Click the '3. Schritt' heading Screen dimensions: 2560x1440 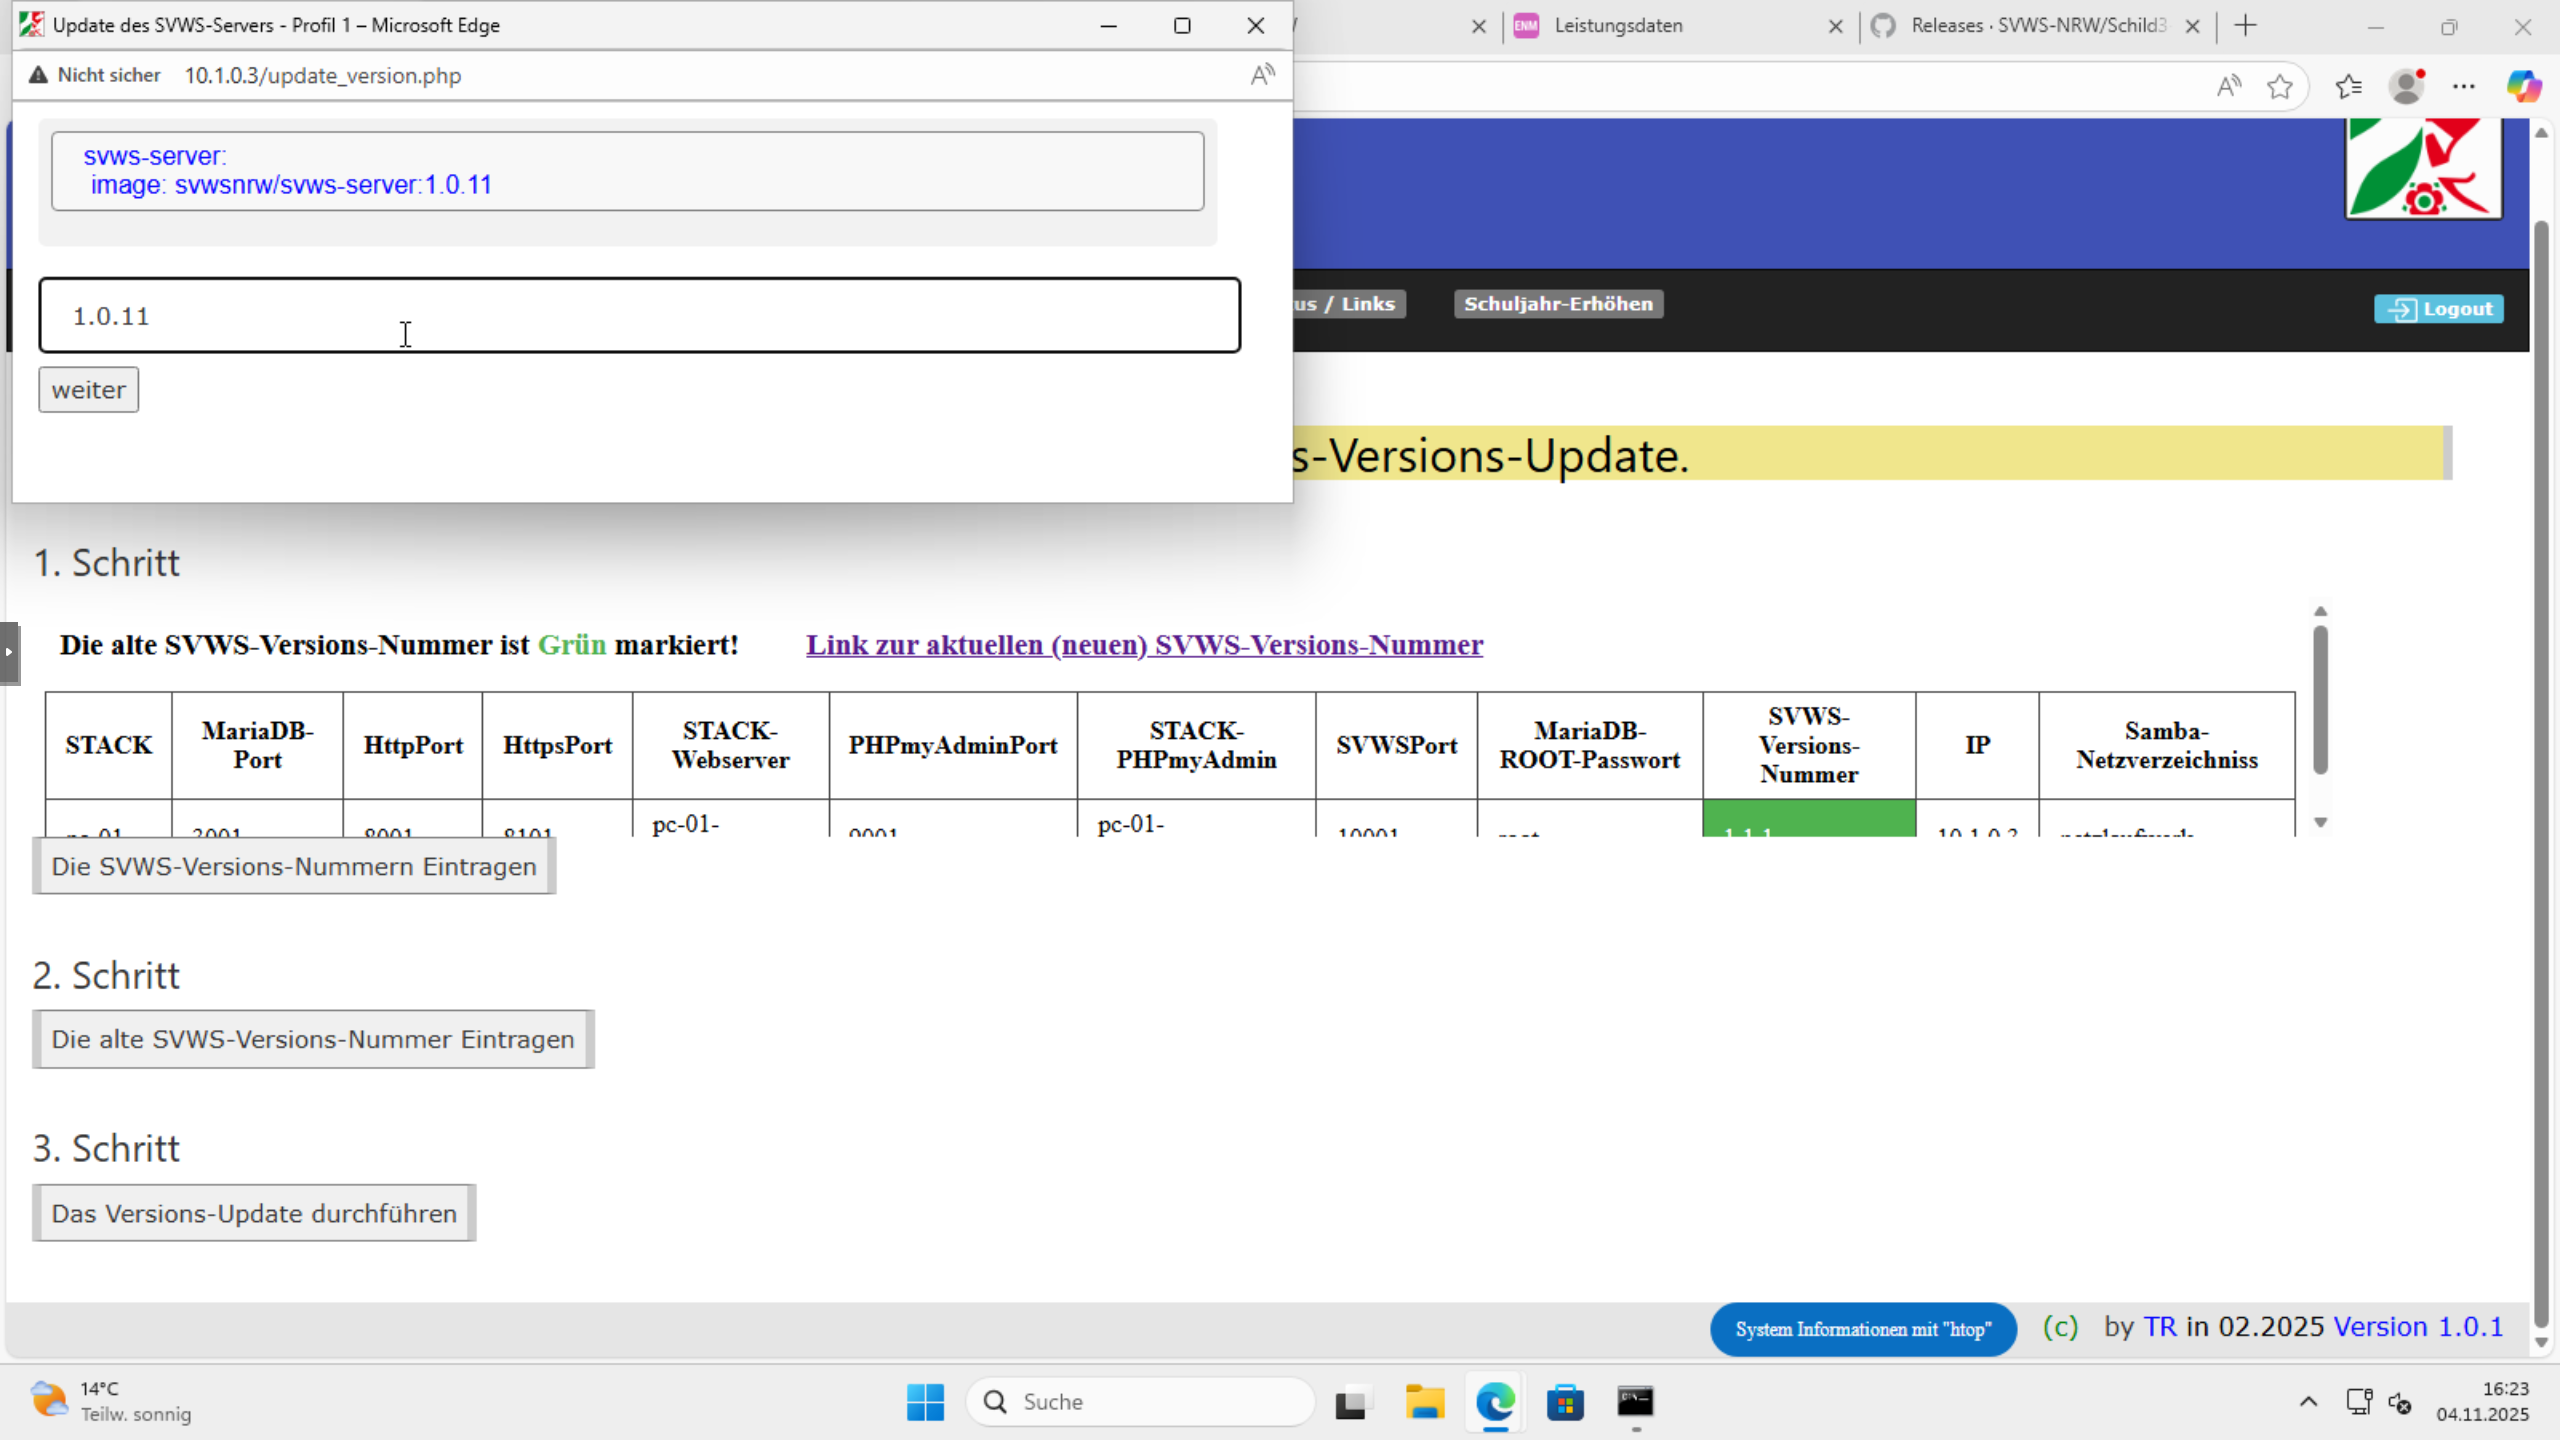(106, 1148)
